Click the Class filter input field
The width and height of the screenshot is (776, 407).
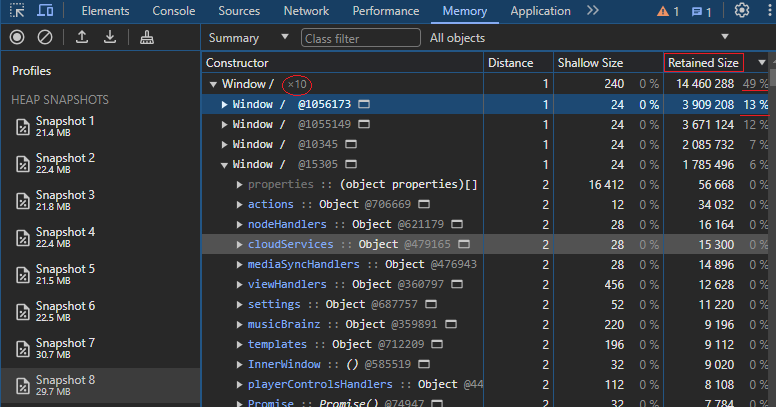tap(360, 38)
